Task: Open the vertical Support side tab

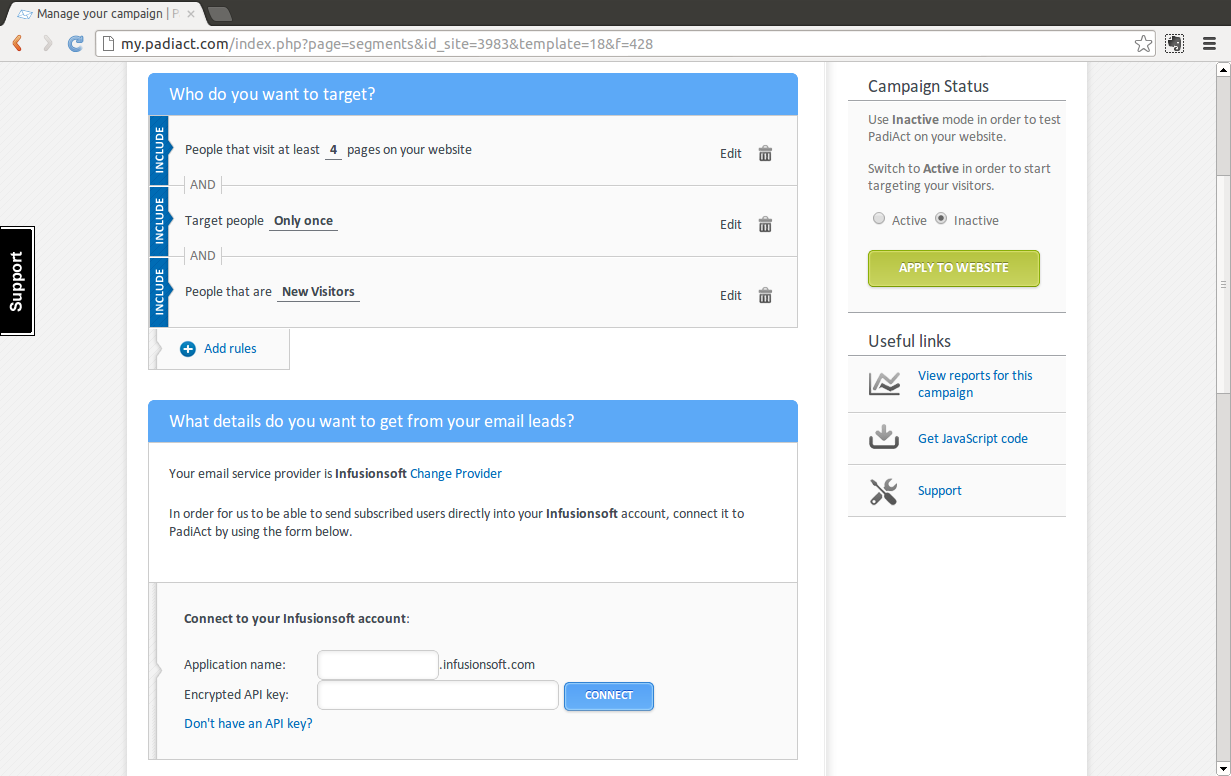Action: [17, 281]
